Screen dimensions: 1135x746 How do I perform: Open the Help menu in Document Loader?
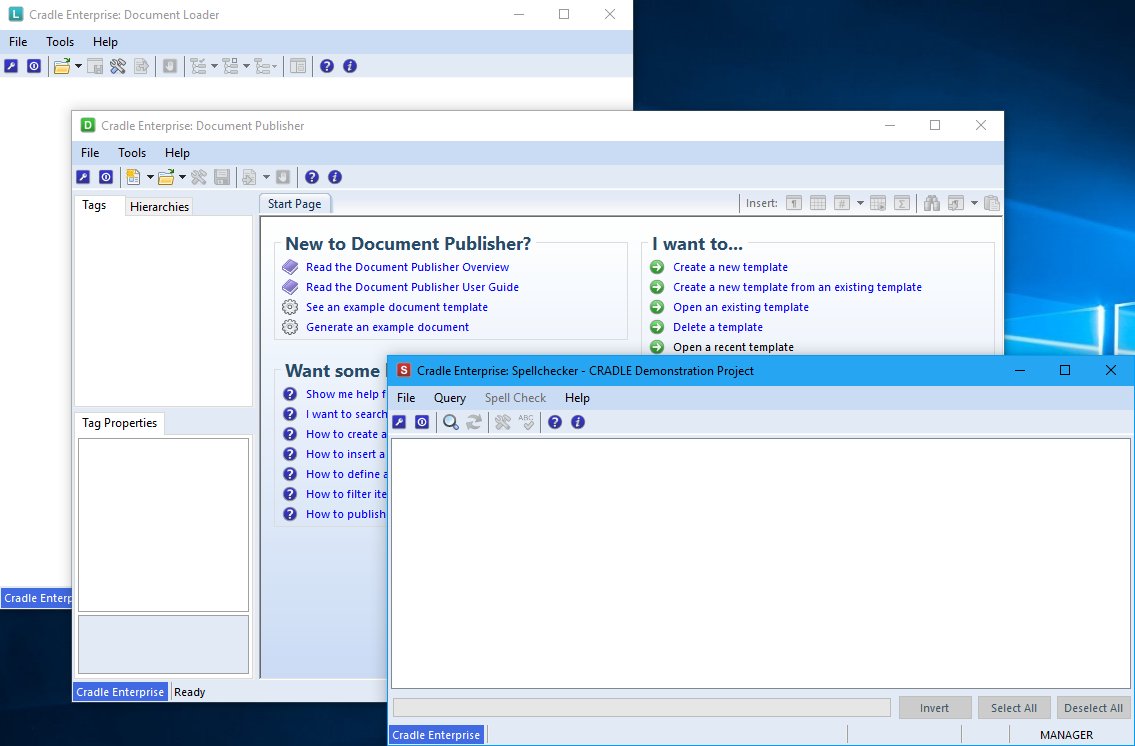105,42
